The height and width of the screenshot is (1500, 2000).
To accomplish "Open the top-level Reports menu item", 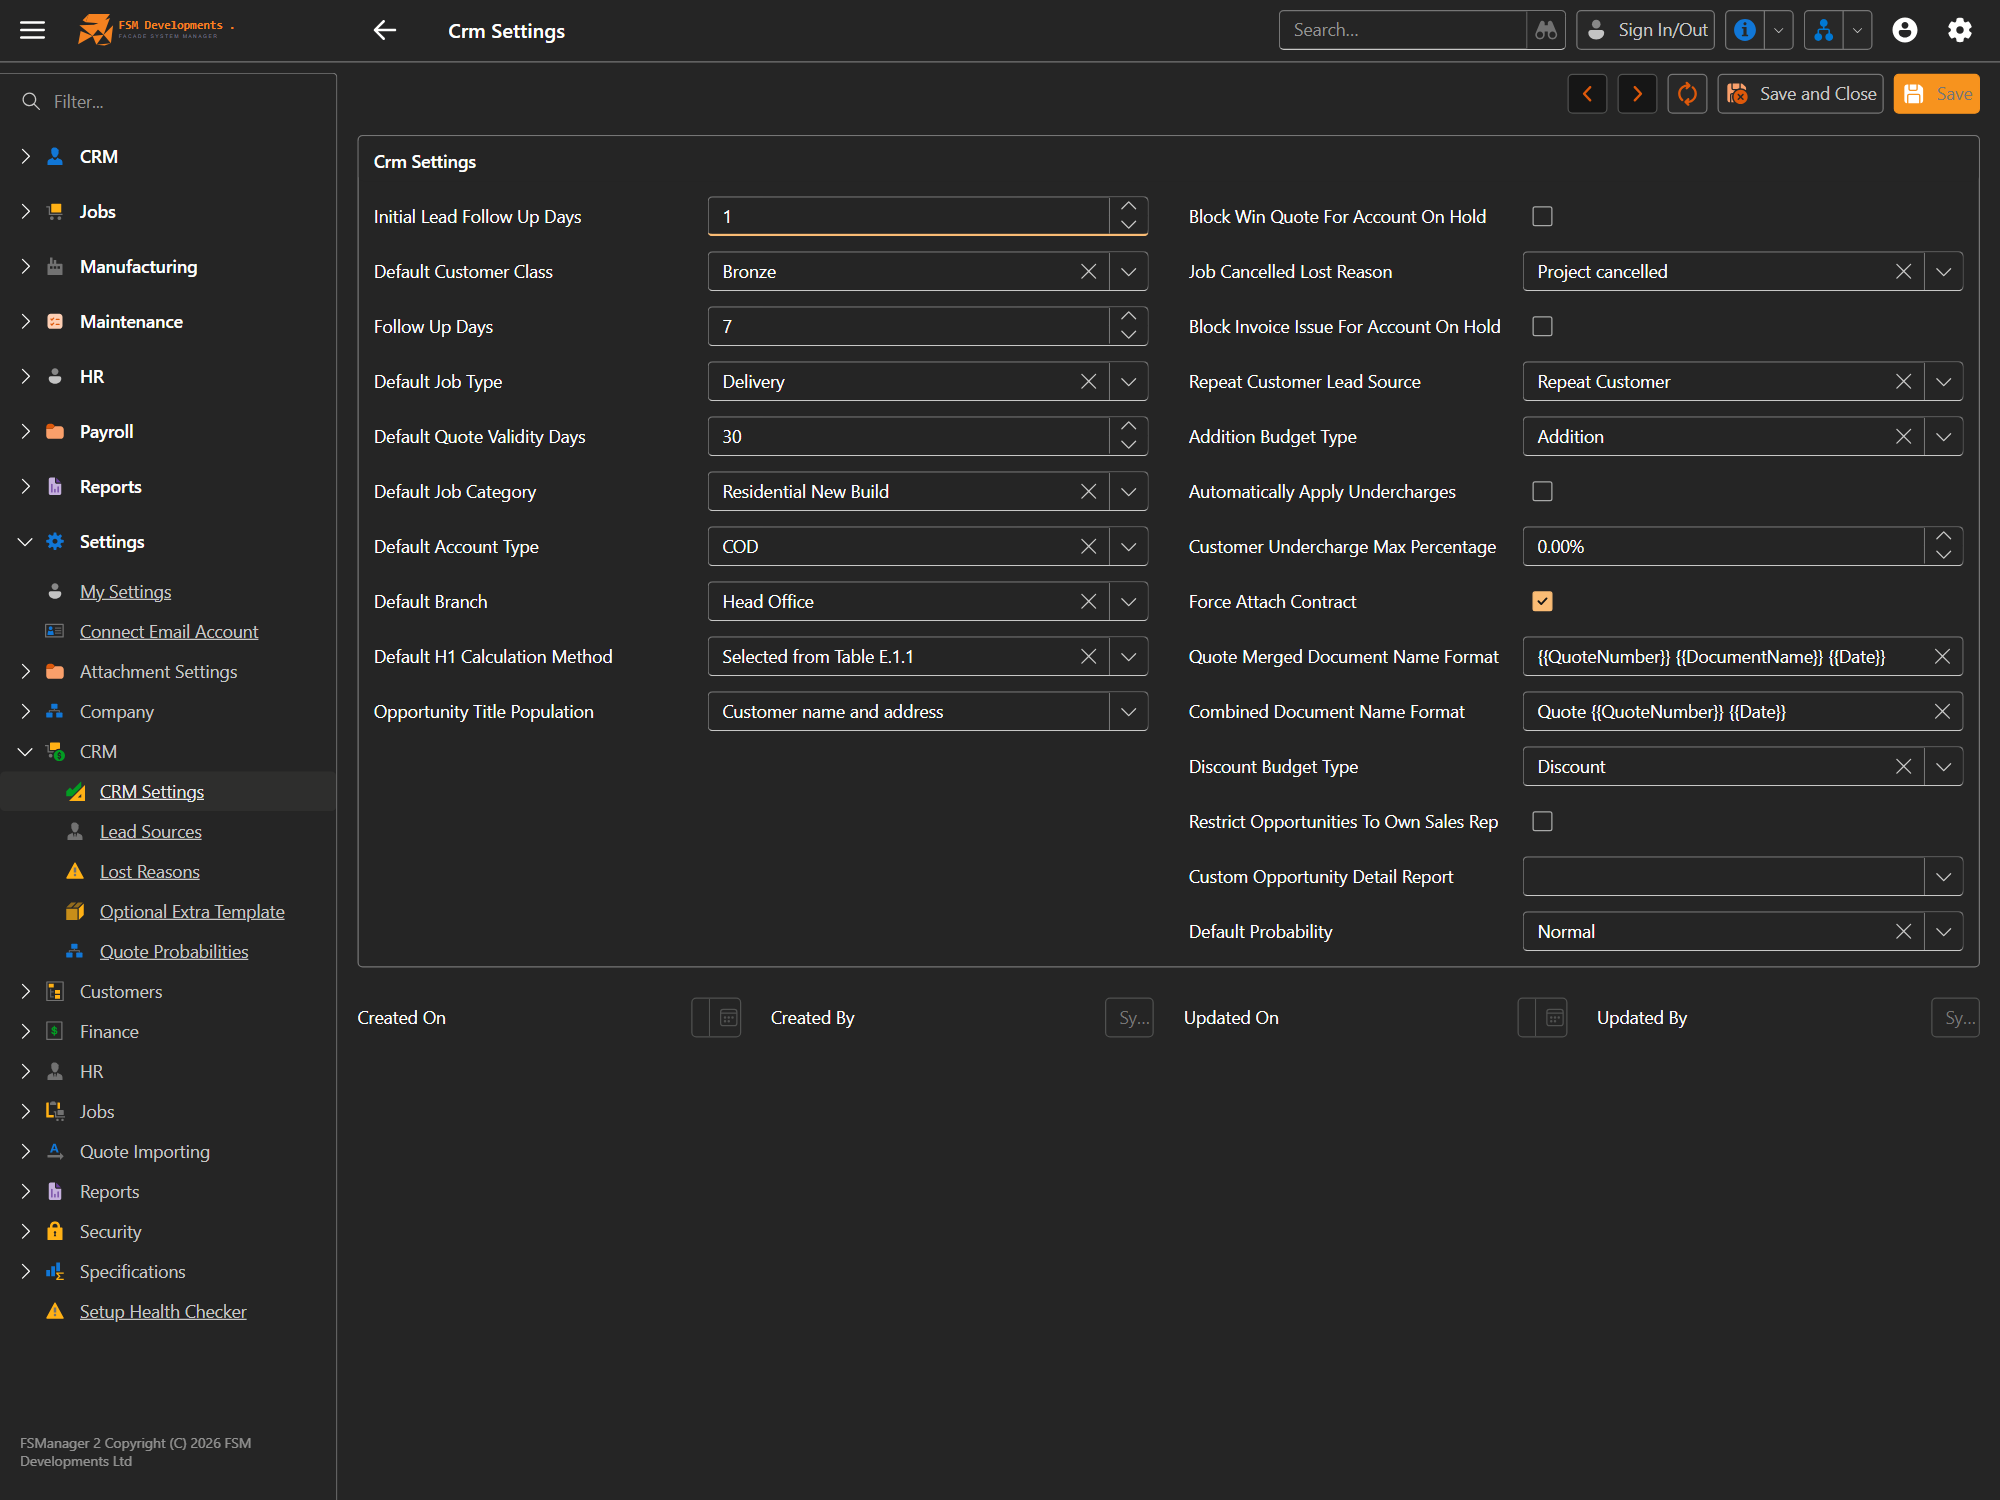I will click(110, 486).
